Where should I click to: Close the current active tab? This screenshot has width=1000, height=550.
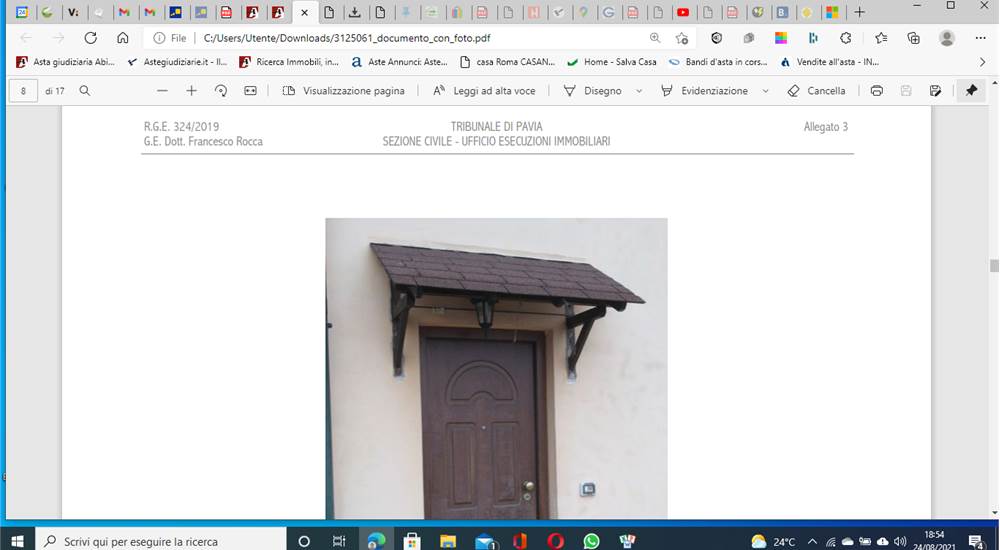click(304, 12)
